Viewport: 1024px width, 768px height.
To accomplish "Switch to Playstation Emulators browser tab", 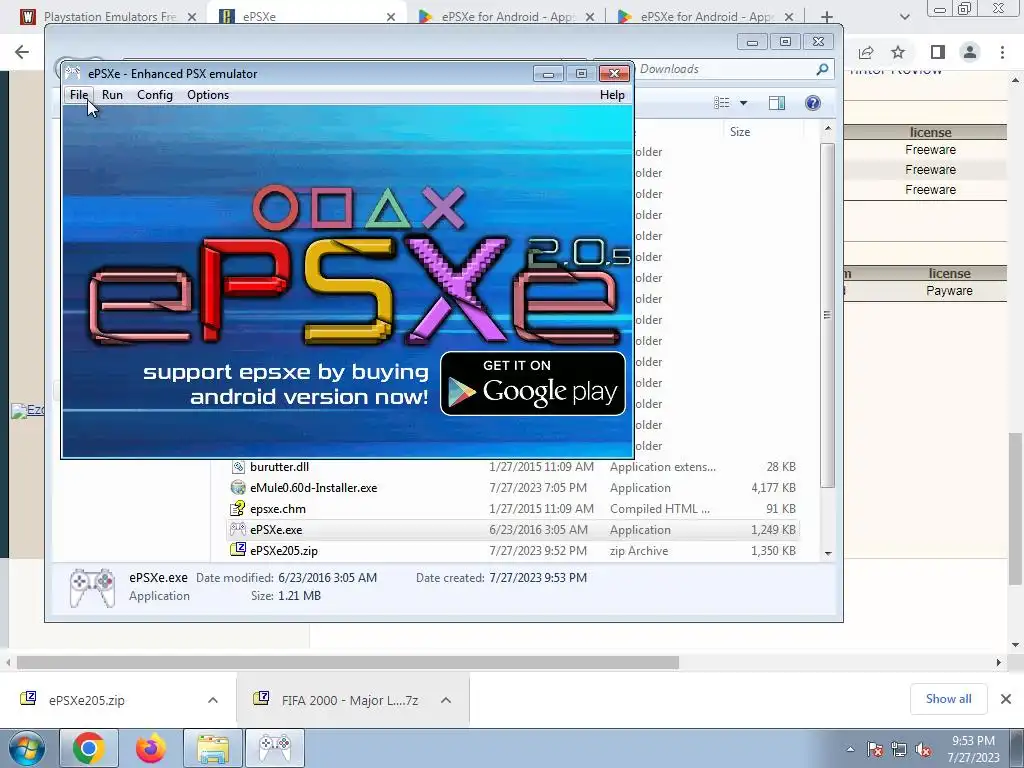I will tap(110, 16).
